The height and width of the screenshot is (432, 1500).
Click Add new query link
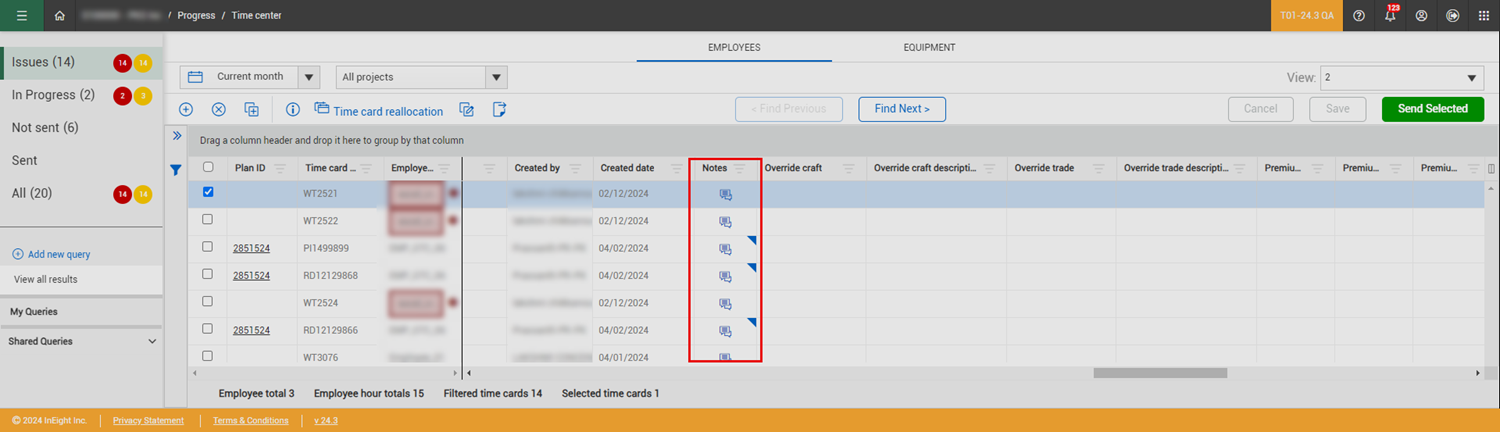(51, 255)
